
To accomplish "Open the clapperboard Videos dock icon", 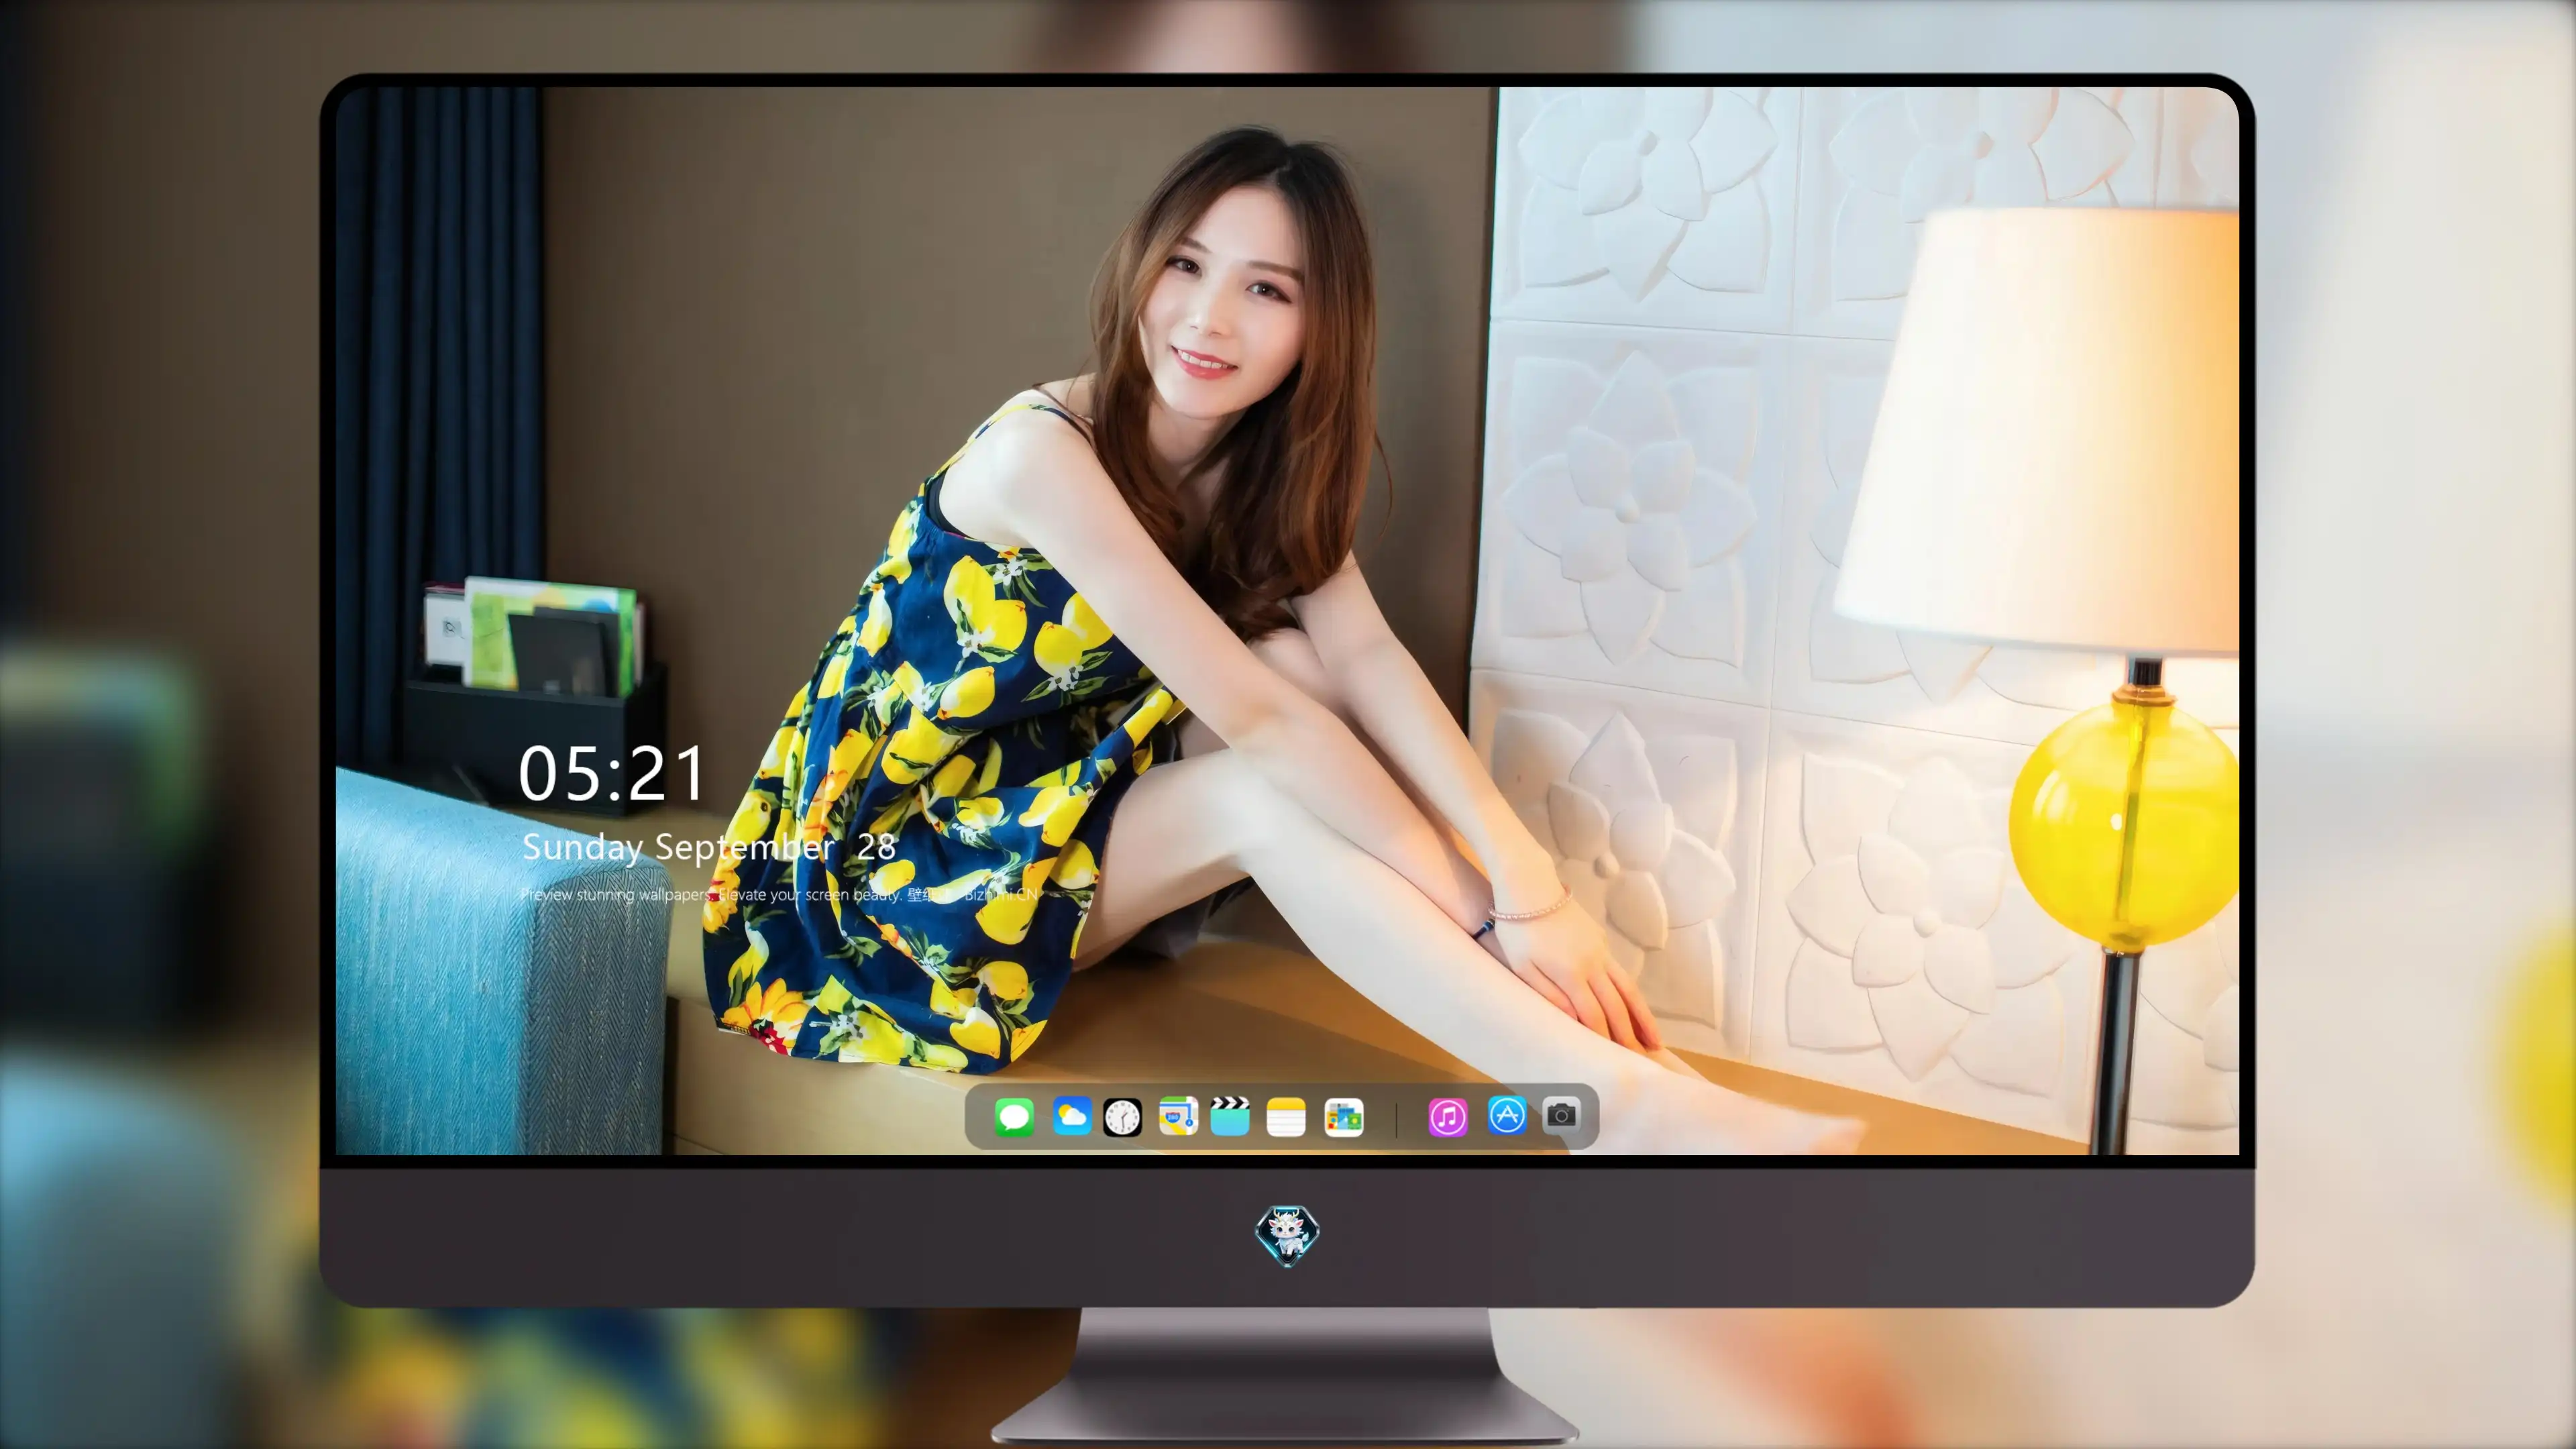I will tap(1230, 1116).
